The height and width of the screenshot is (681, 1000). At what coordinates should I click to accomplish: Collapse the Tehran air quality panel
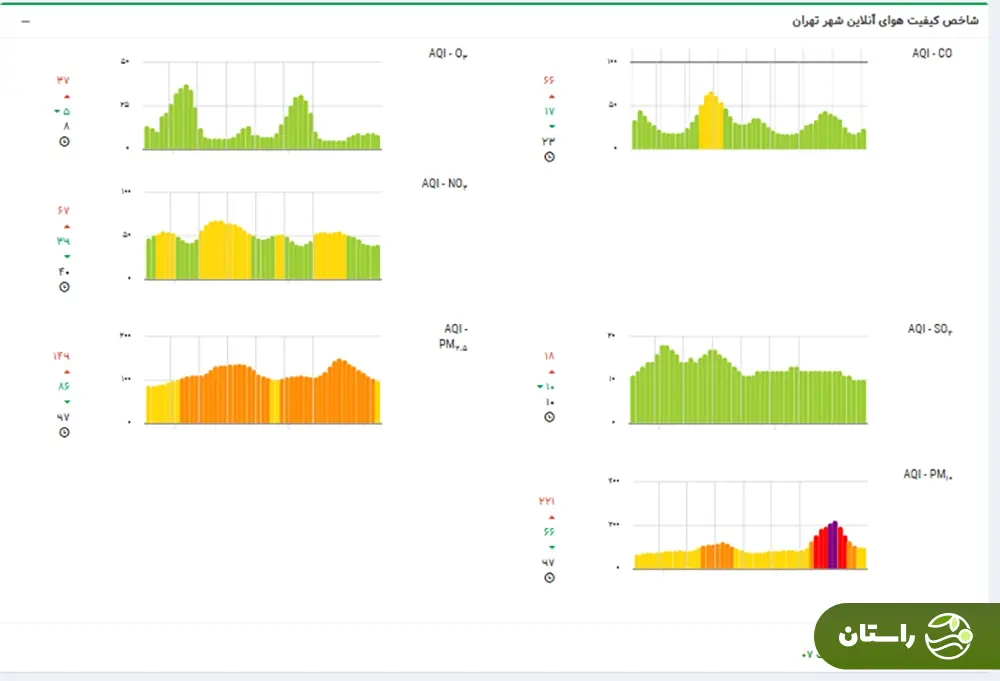(24, 21)
